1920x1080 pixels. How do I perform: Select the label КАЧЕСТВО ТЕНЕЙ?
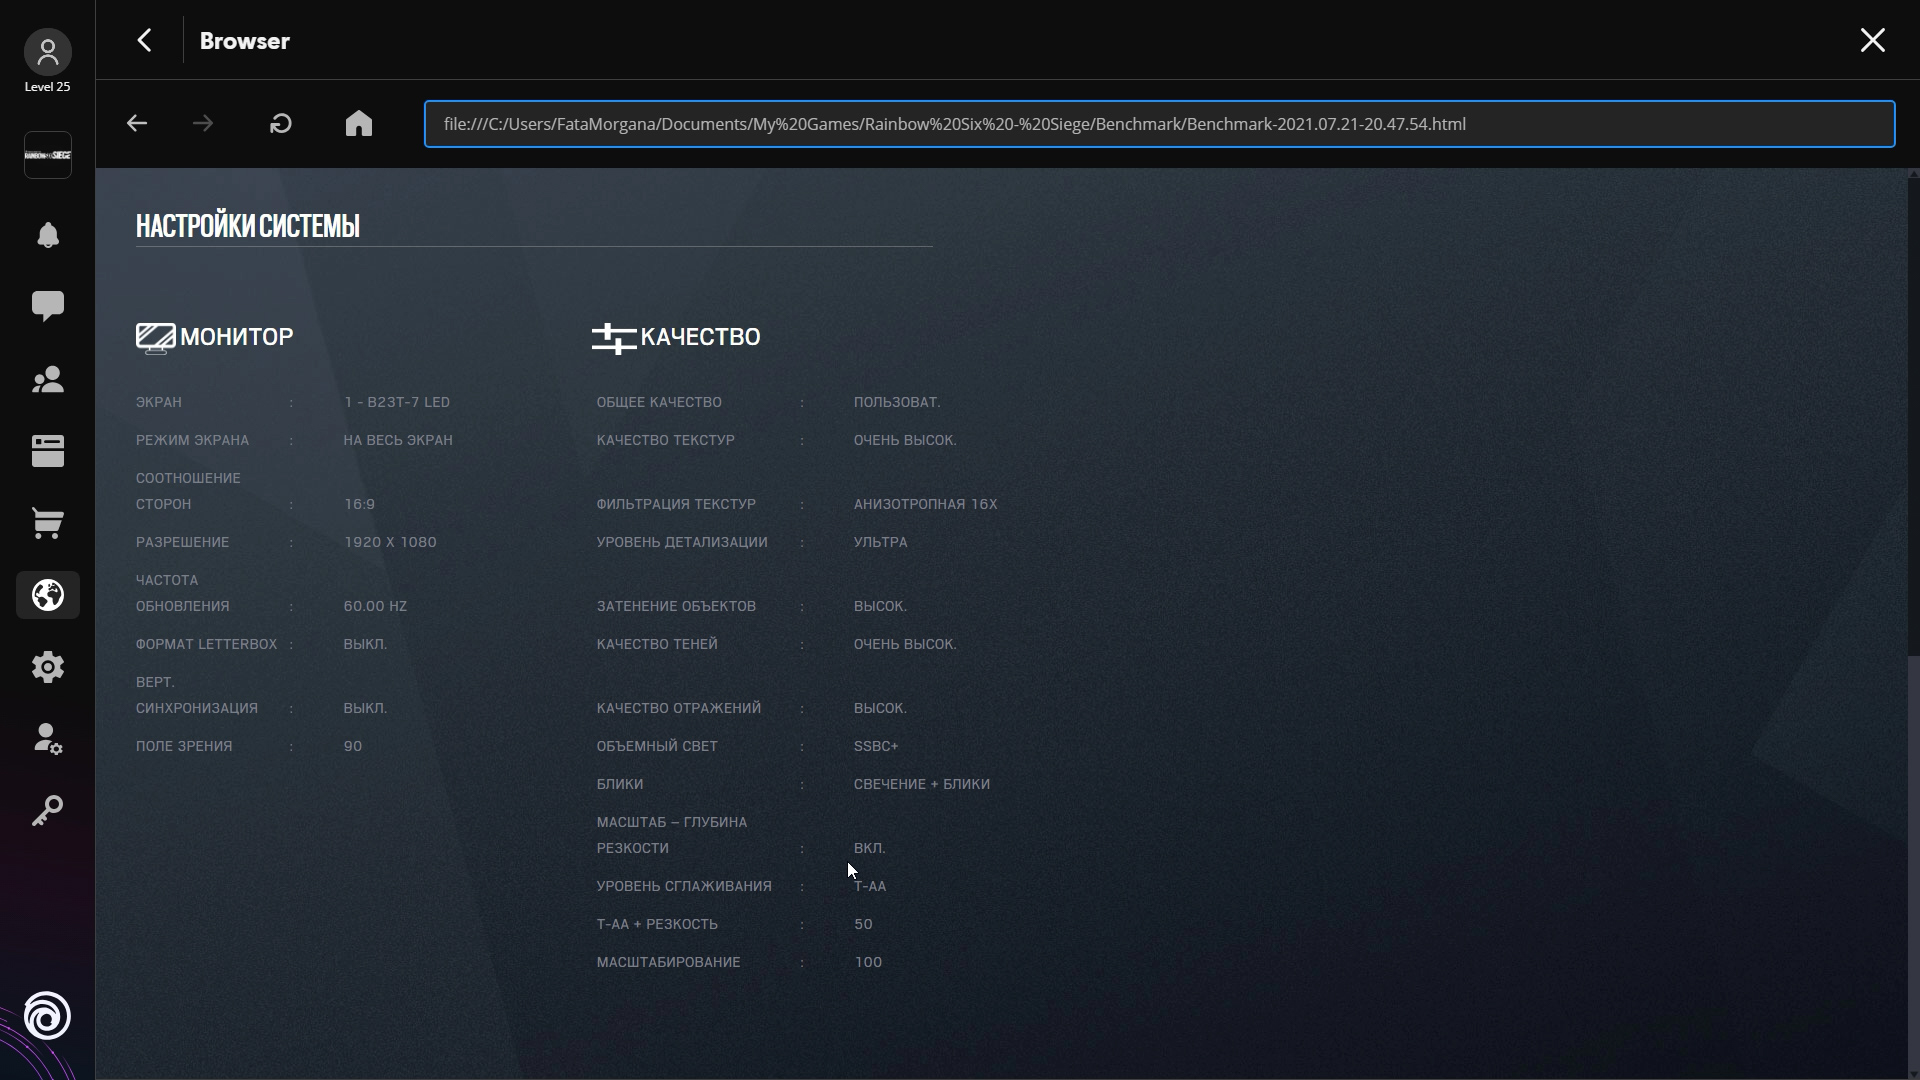[657, 644]
